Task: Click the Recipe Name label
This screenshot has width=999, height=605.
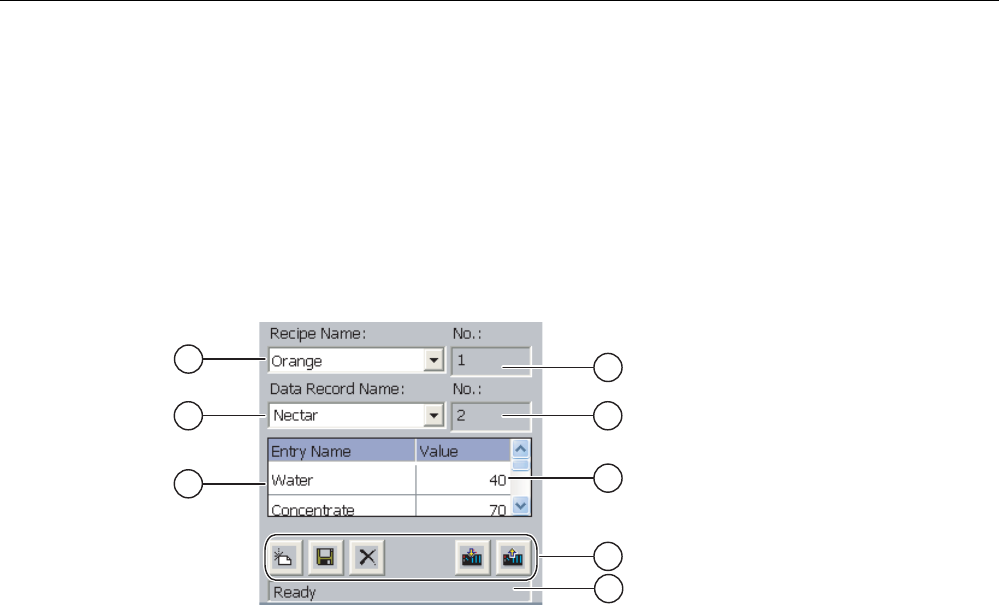Action: click(318, 334)
